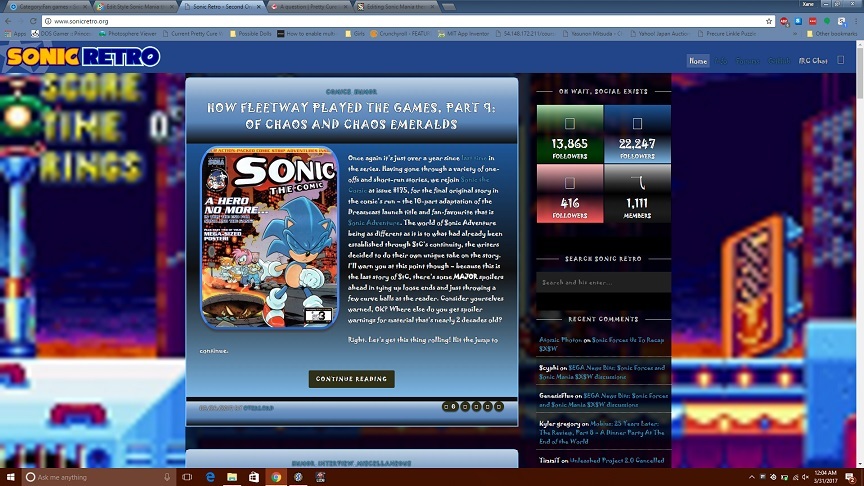Close the Sonic Retro tab
Screen dimensions: 864x486
coord(258,7)
